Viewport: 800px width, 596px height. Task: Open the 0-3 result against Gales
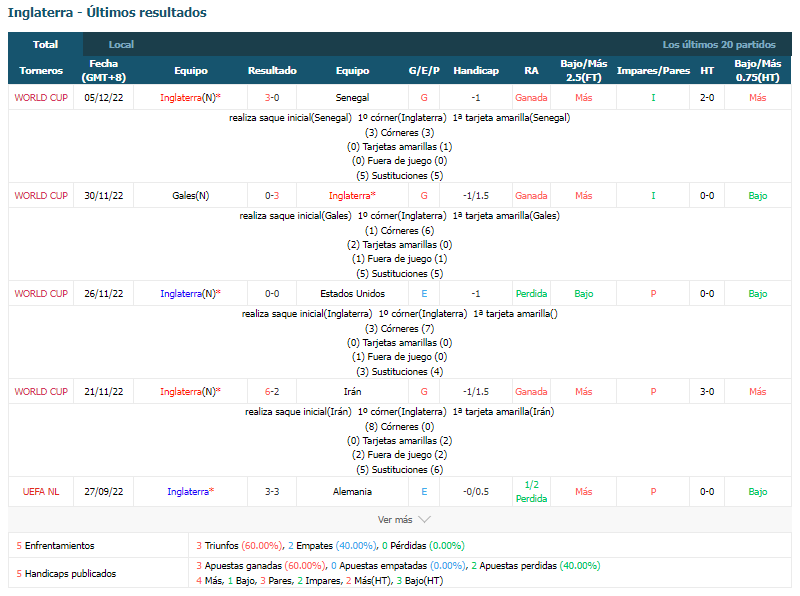point(272,195)
